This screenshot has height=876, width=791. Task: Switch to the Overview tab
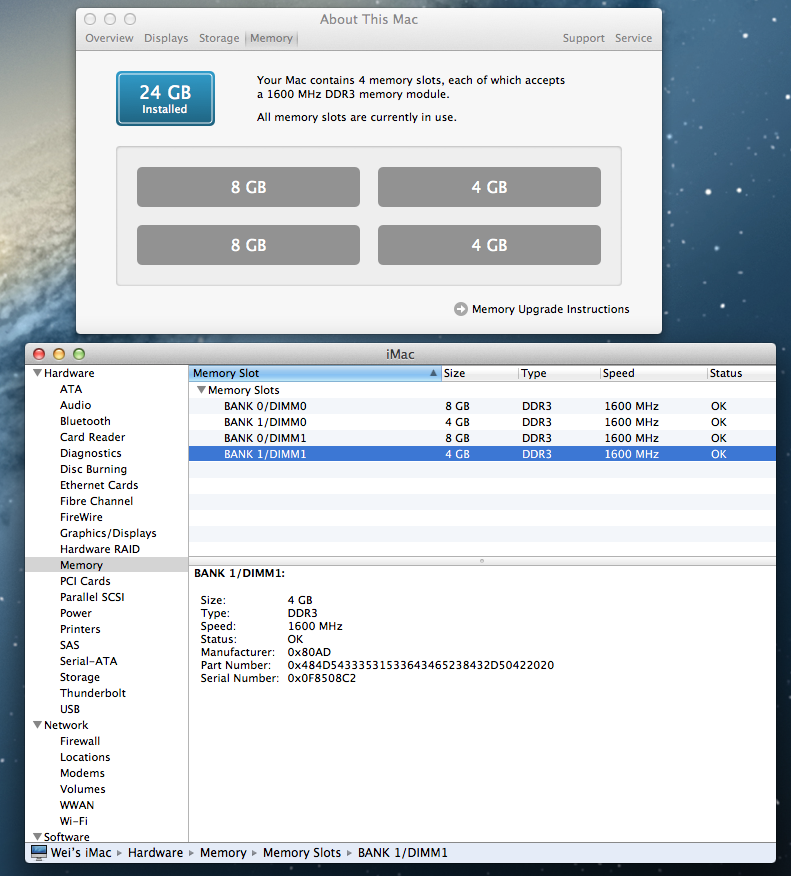tap(109, 38)
